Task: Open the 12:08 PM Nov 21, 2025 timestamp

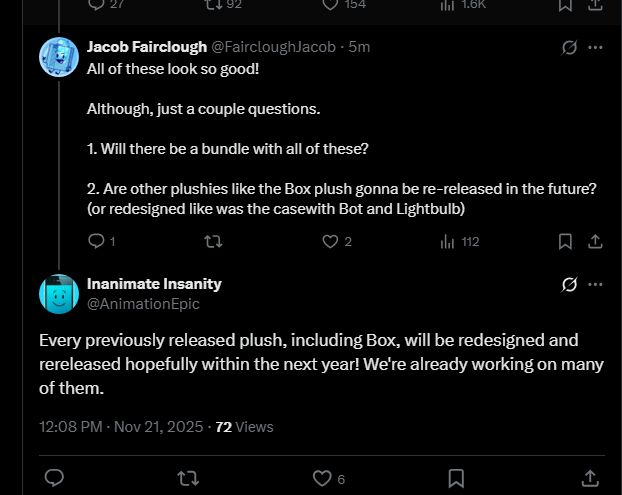Action: [x=120, y=427]
